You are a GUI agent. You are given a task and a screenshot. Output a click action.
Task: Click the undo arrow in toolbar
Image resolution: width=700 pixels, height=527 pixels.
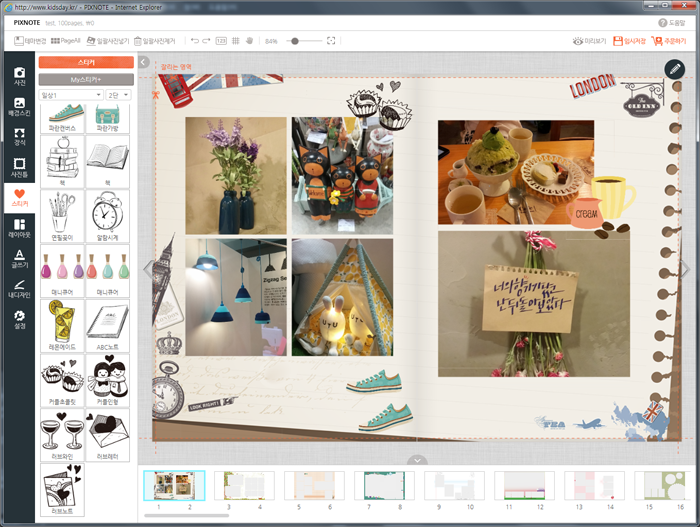pos(194,41)
